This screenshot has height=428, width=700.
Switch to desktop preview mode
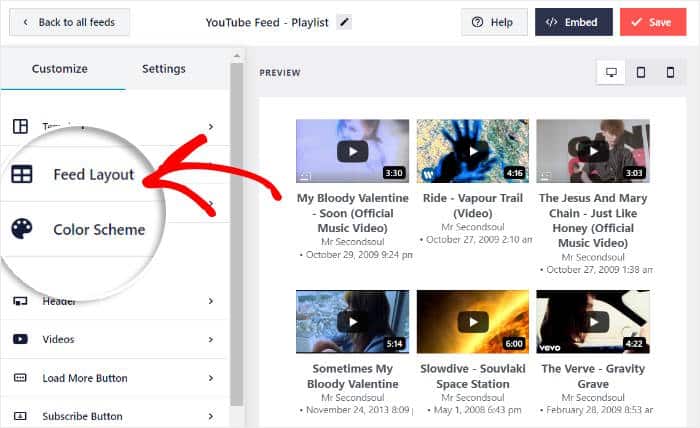tap(611, 72)
